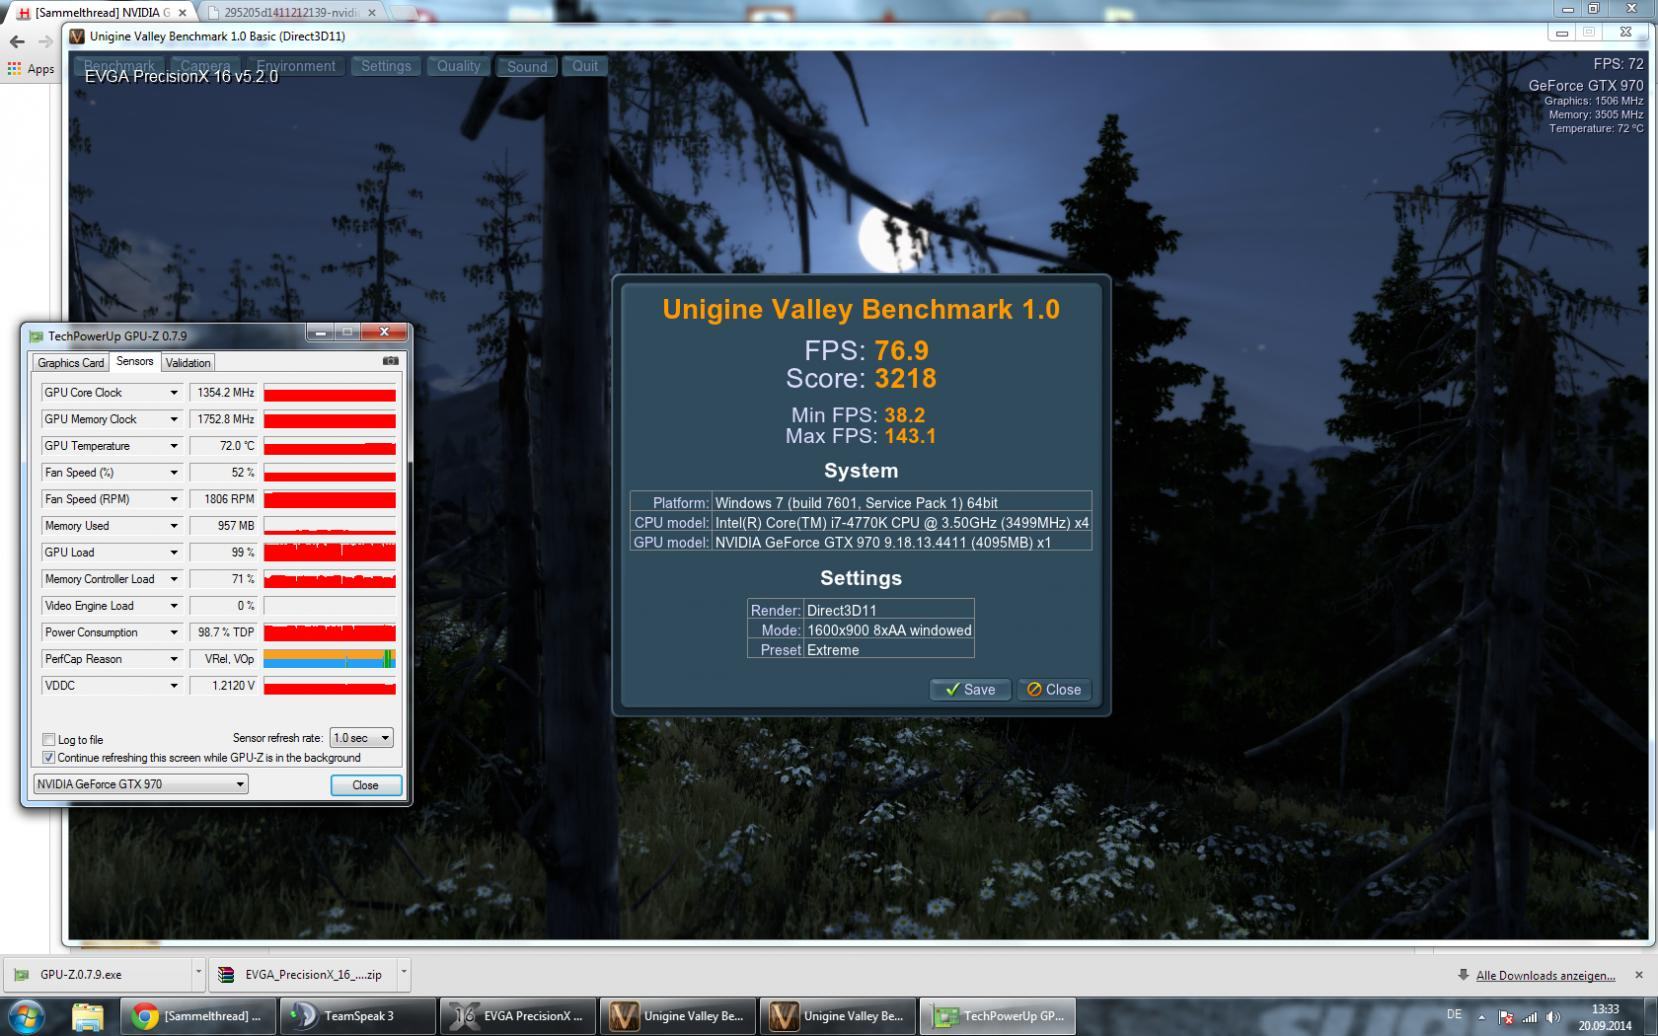1658x1036 pixels.
Task: Open Valley Camera menu
Action: click(205, 66)
